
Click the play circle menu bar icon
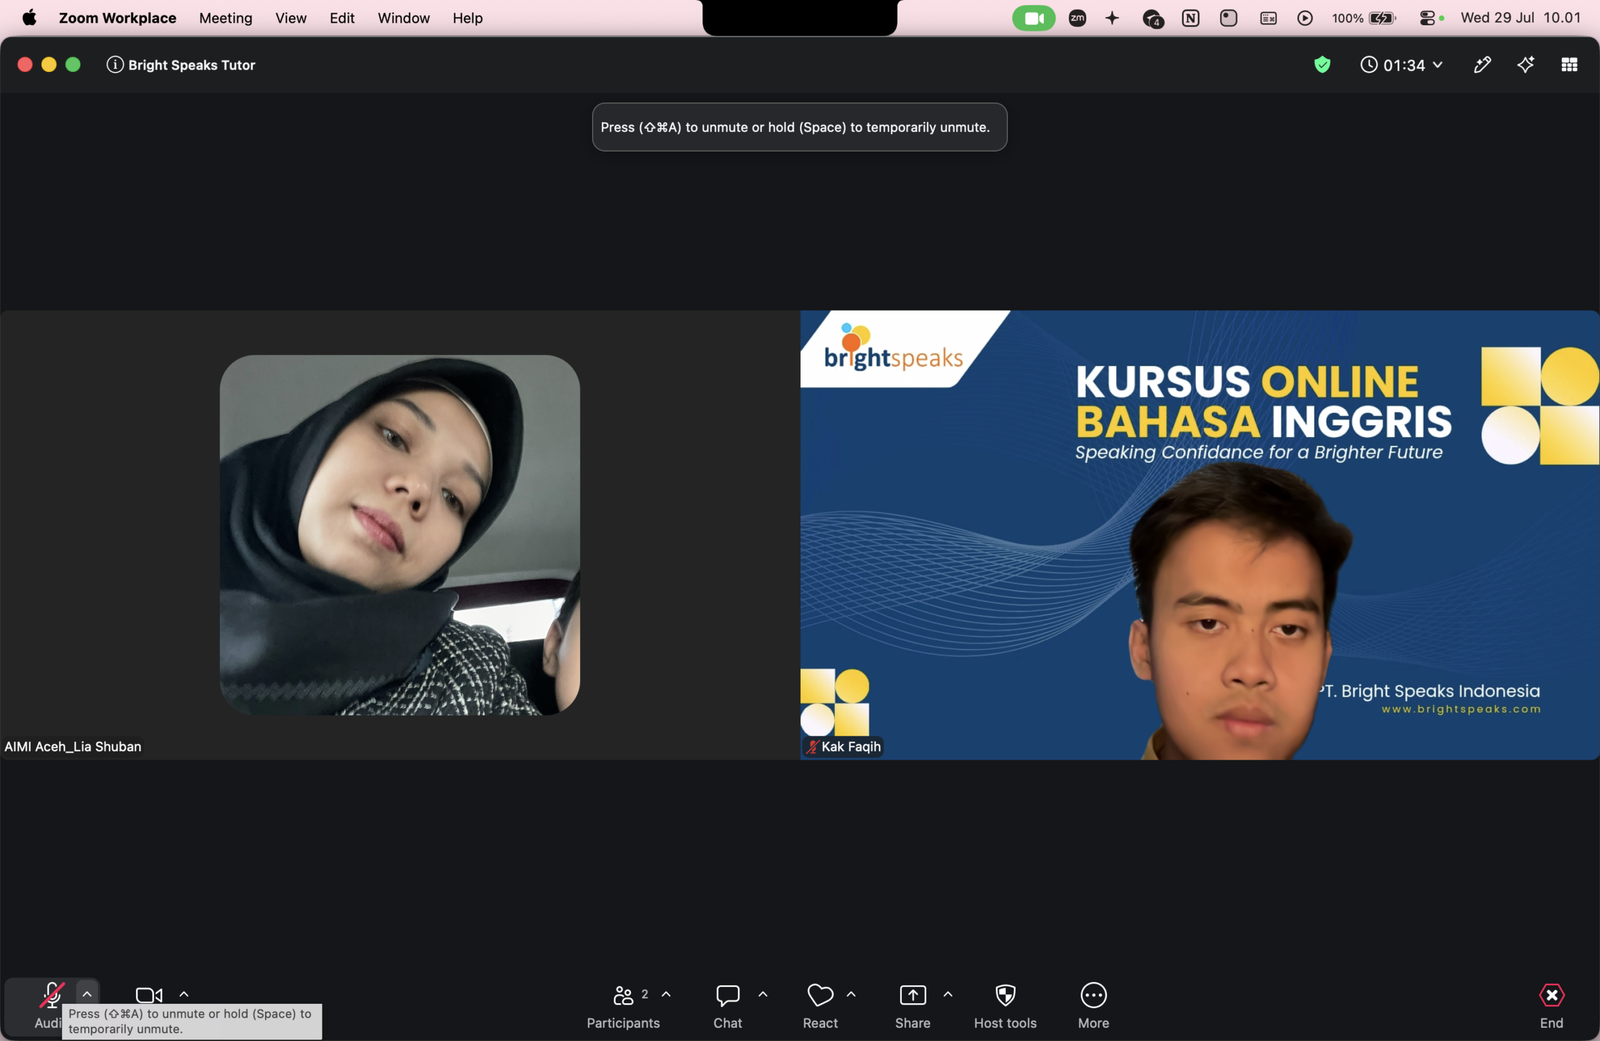click(1305, 18)
